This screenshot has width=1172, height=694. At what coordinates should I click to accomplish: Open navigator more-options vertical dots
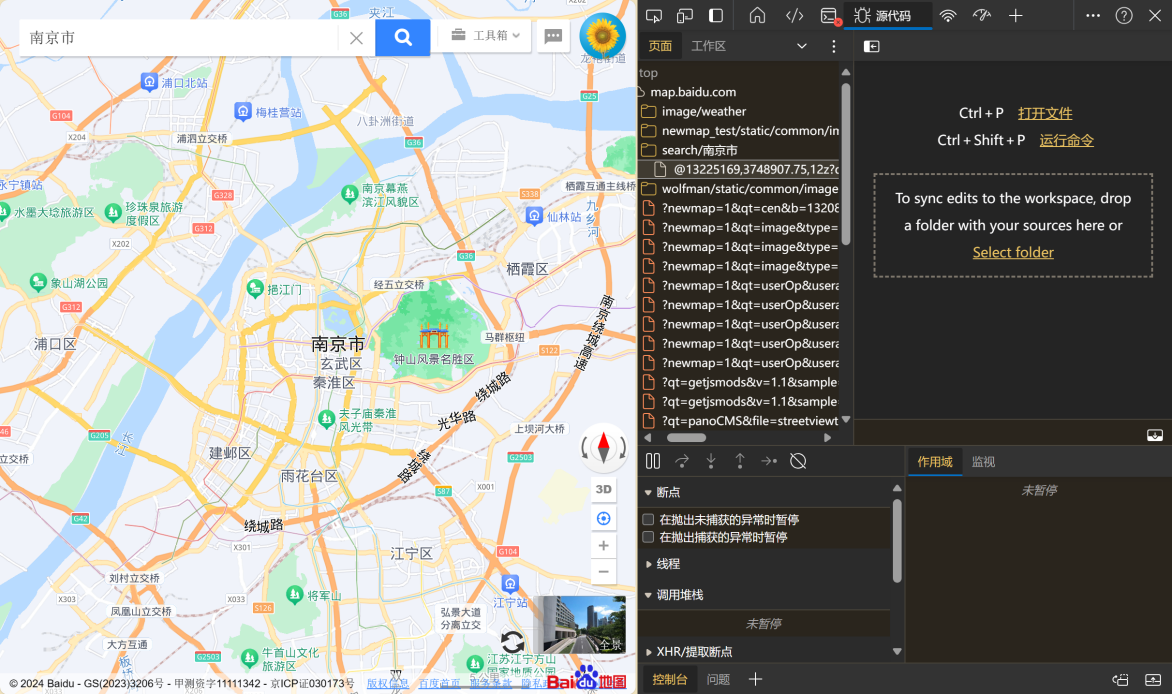click(x=833, y=46)
